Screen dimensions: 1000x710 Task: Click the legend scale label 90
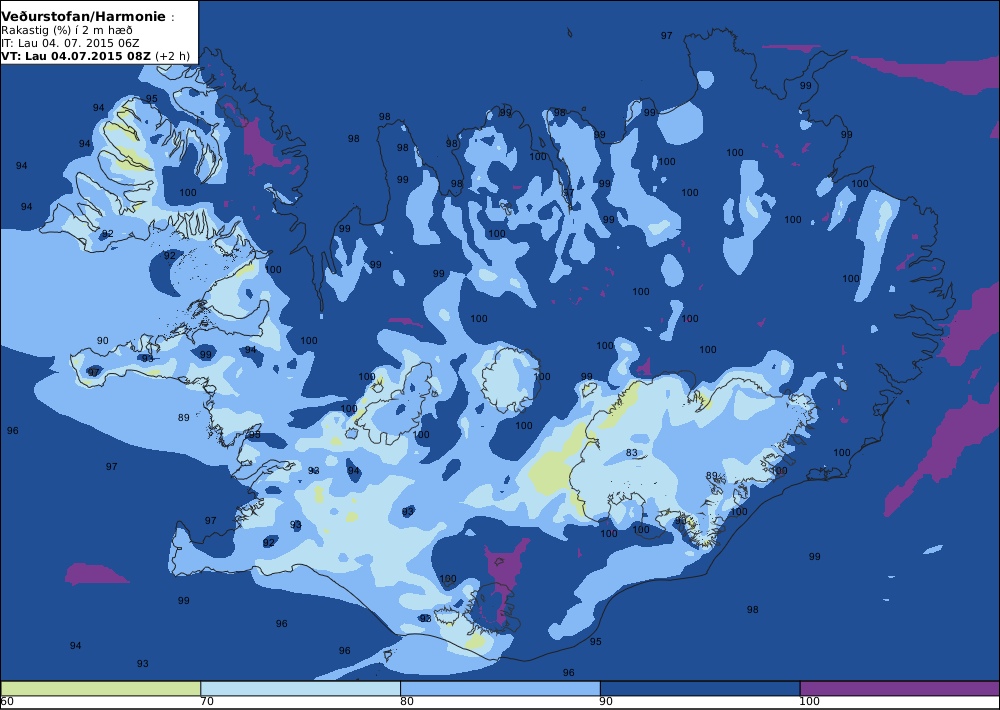click(607, 702)
